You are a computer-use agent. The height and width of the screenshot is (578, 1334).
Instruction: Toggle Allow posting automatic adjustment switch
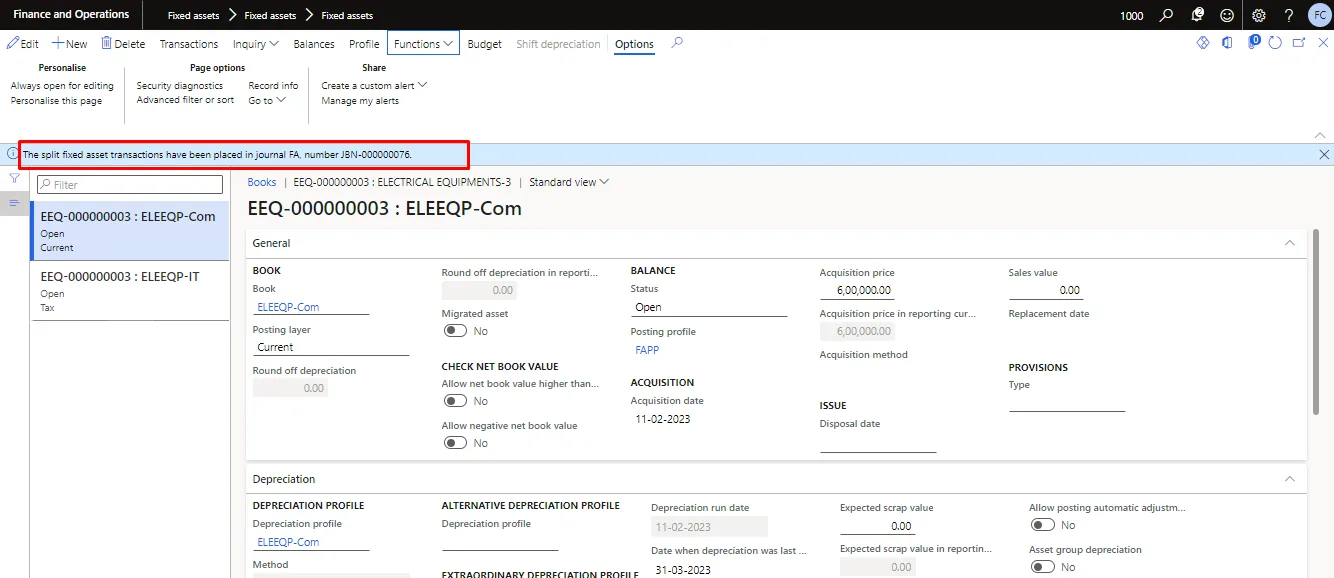point(1043,525)
